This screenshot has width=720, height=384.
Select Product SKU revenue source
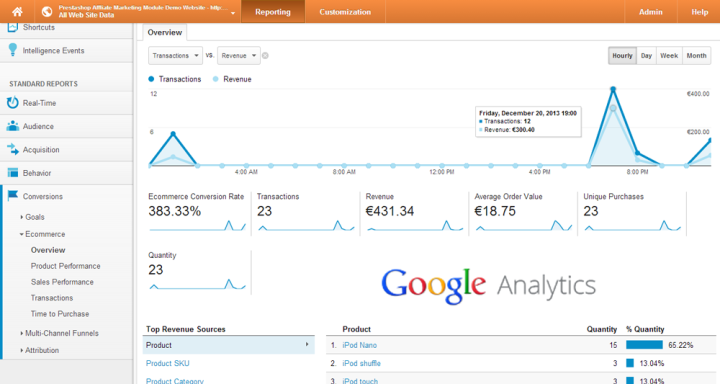click(168, 363)
